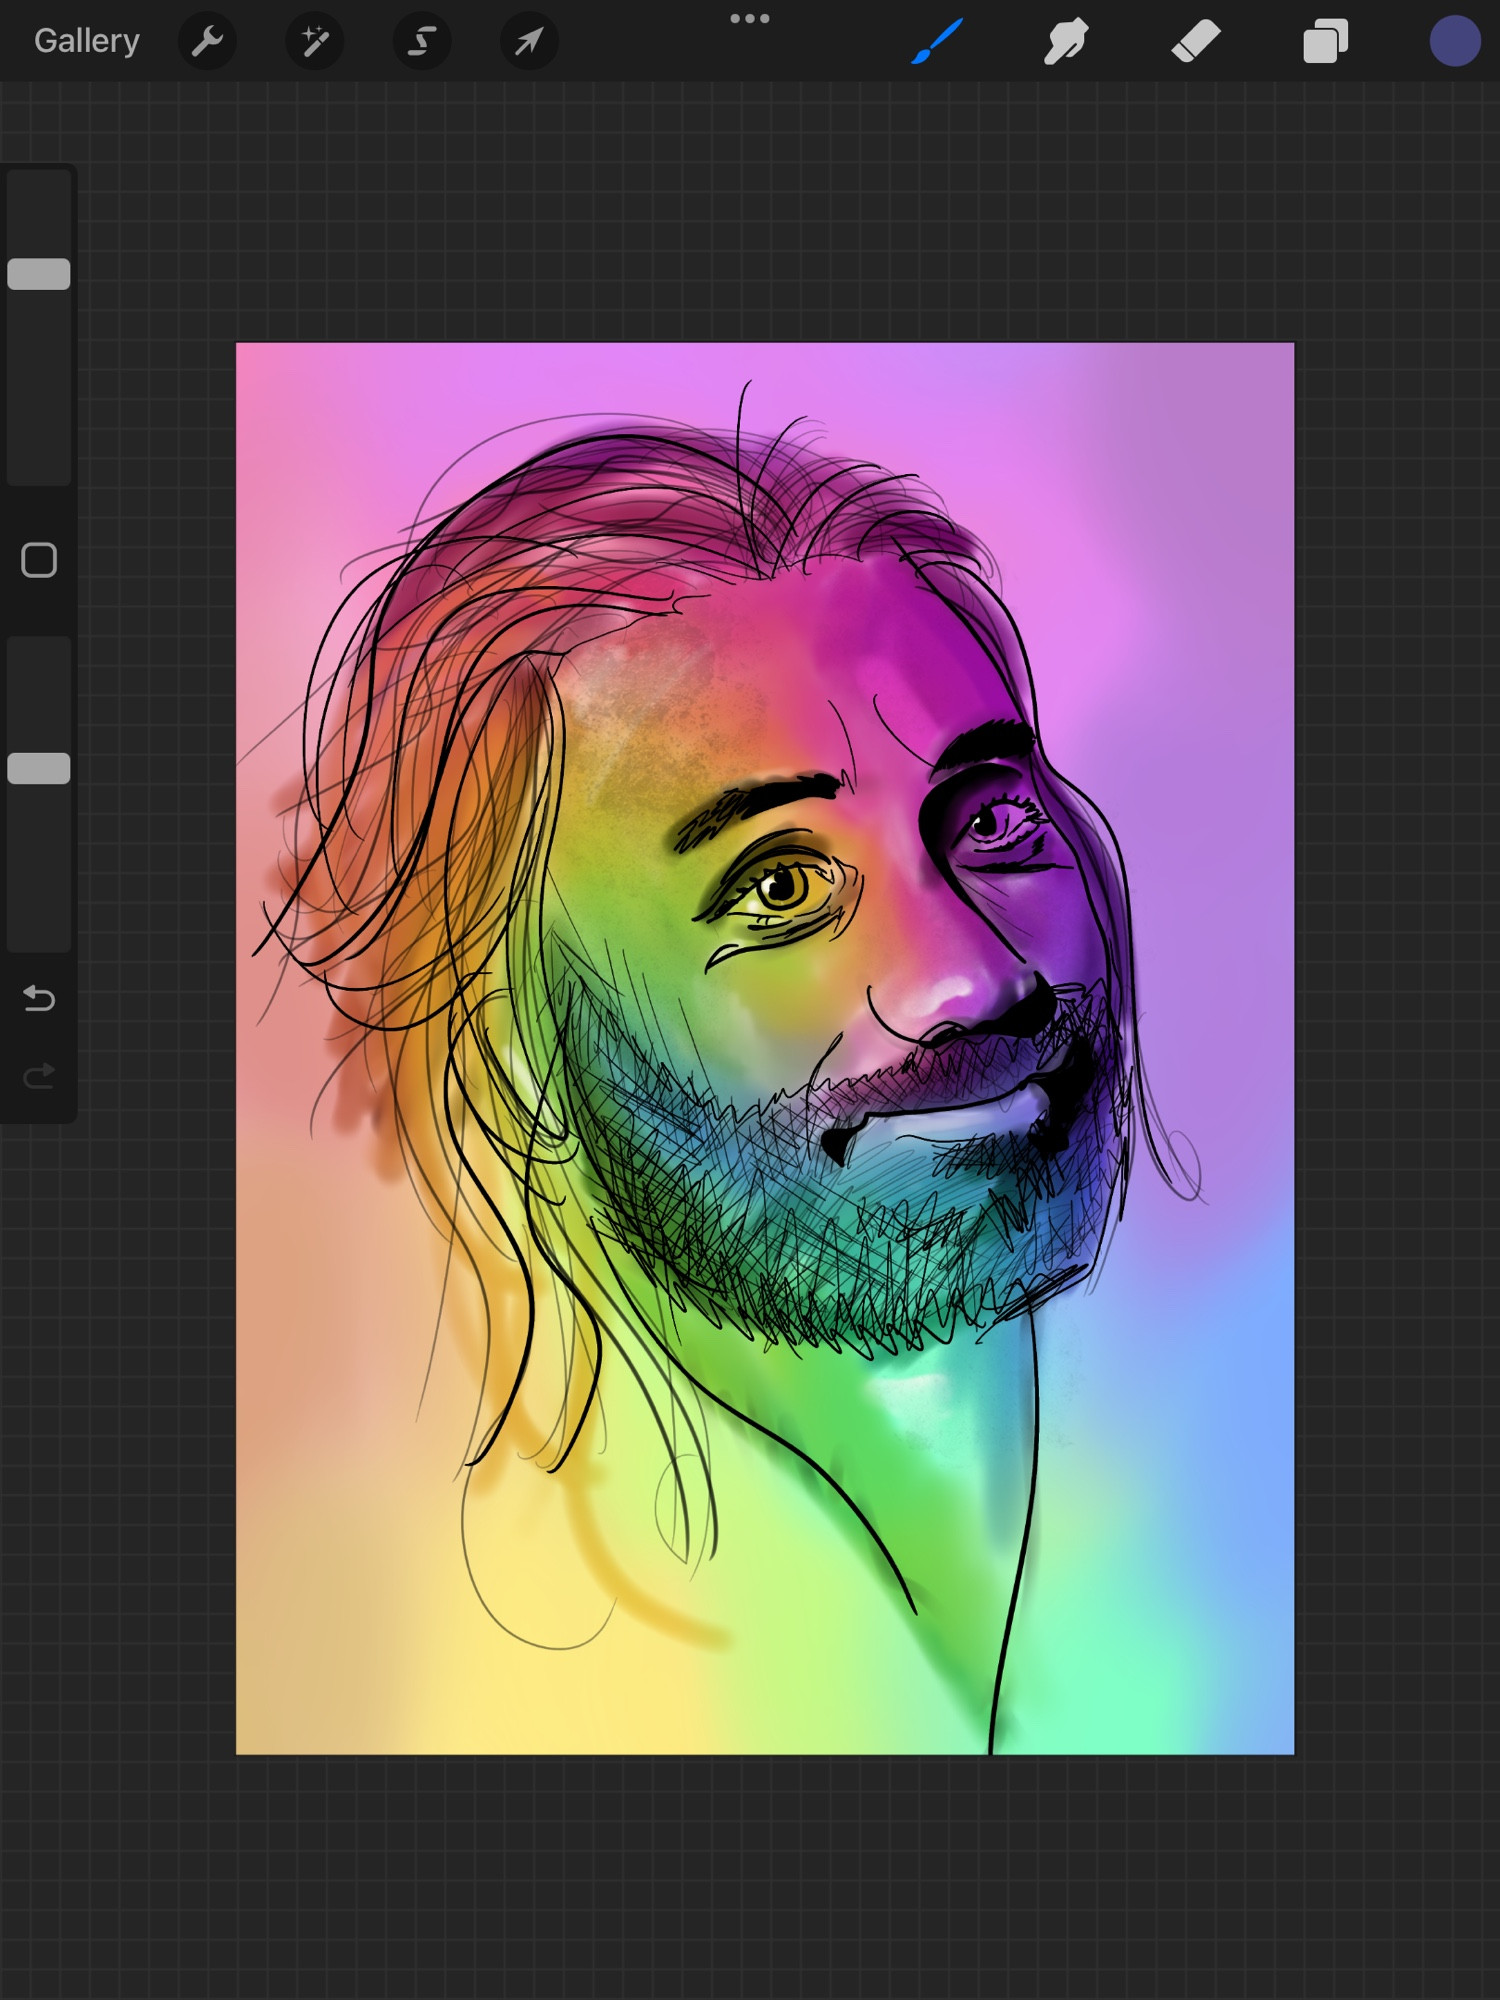Tap the rainbow portrait canvas
Viewport: 1500px width, 2000px height.
[765, 1048]
